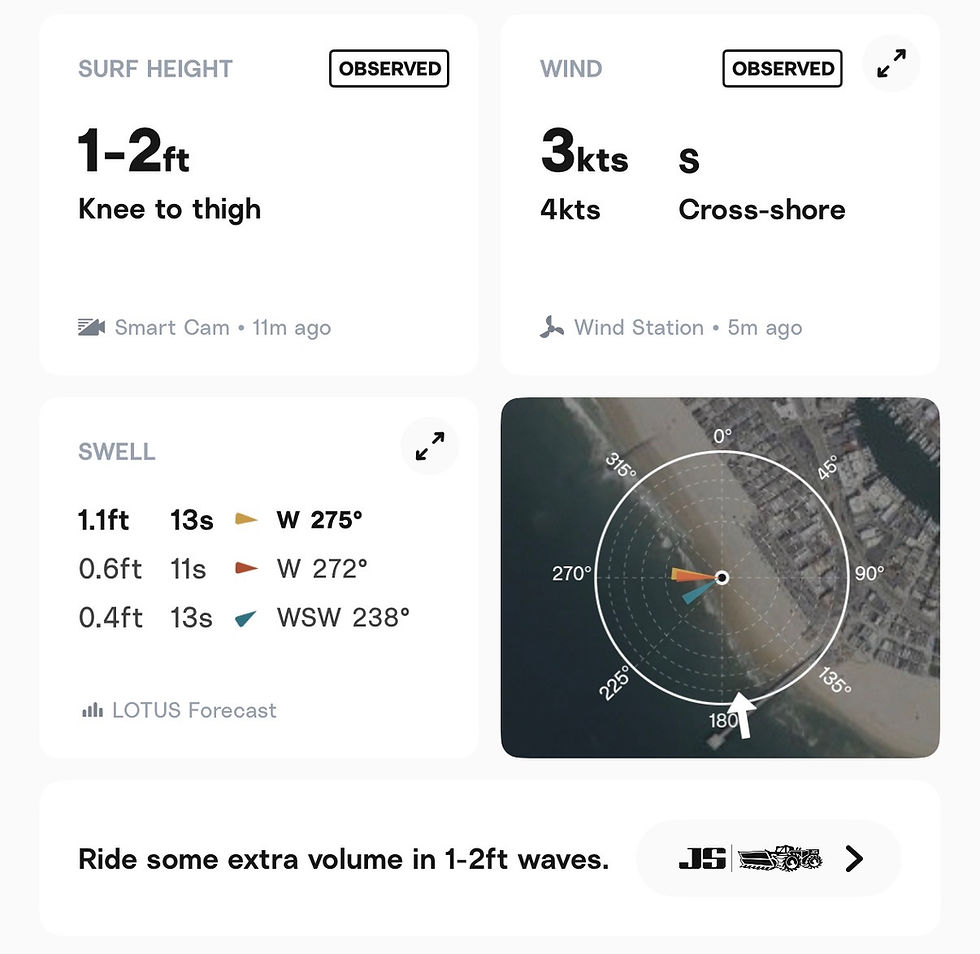The width and height of the screenshot is (980, 954).
Task: Click the Smart Cam camera icon
Action: point(91,327)
